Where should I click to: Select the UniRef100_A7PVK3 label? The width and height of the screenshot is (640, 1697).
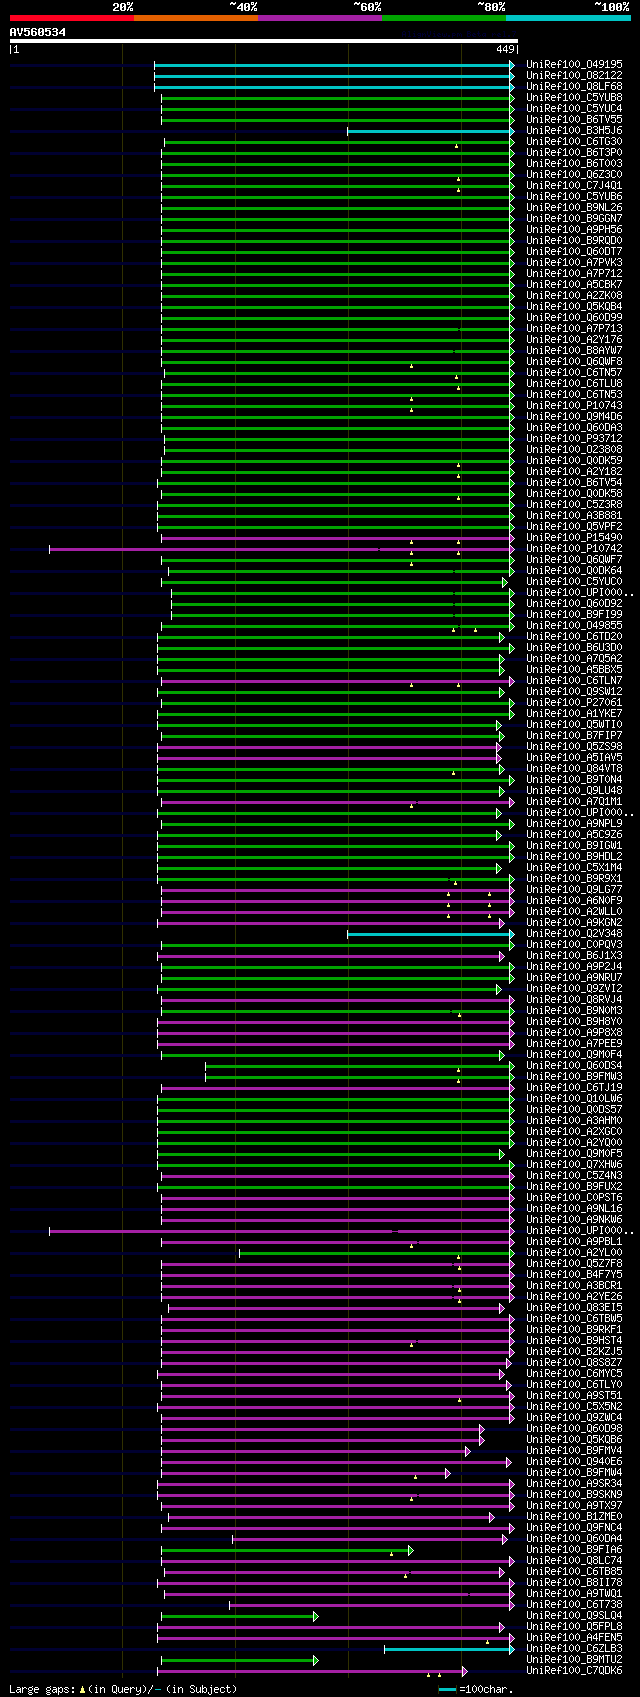click(574, 262)
